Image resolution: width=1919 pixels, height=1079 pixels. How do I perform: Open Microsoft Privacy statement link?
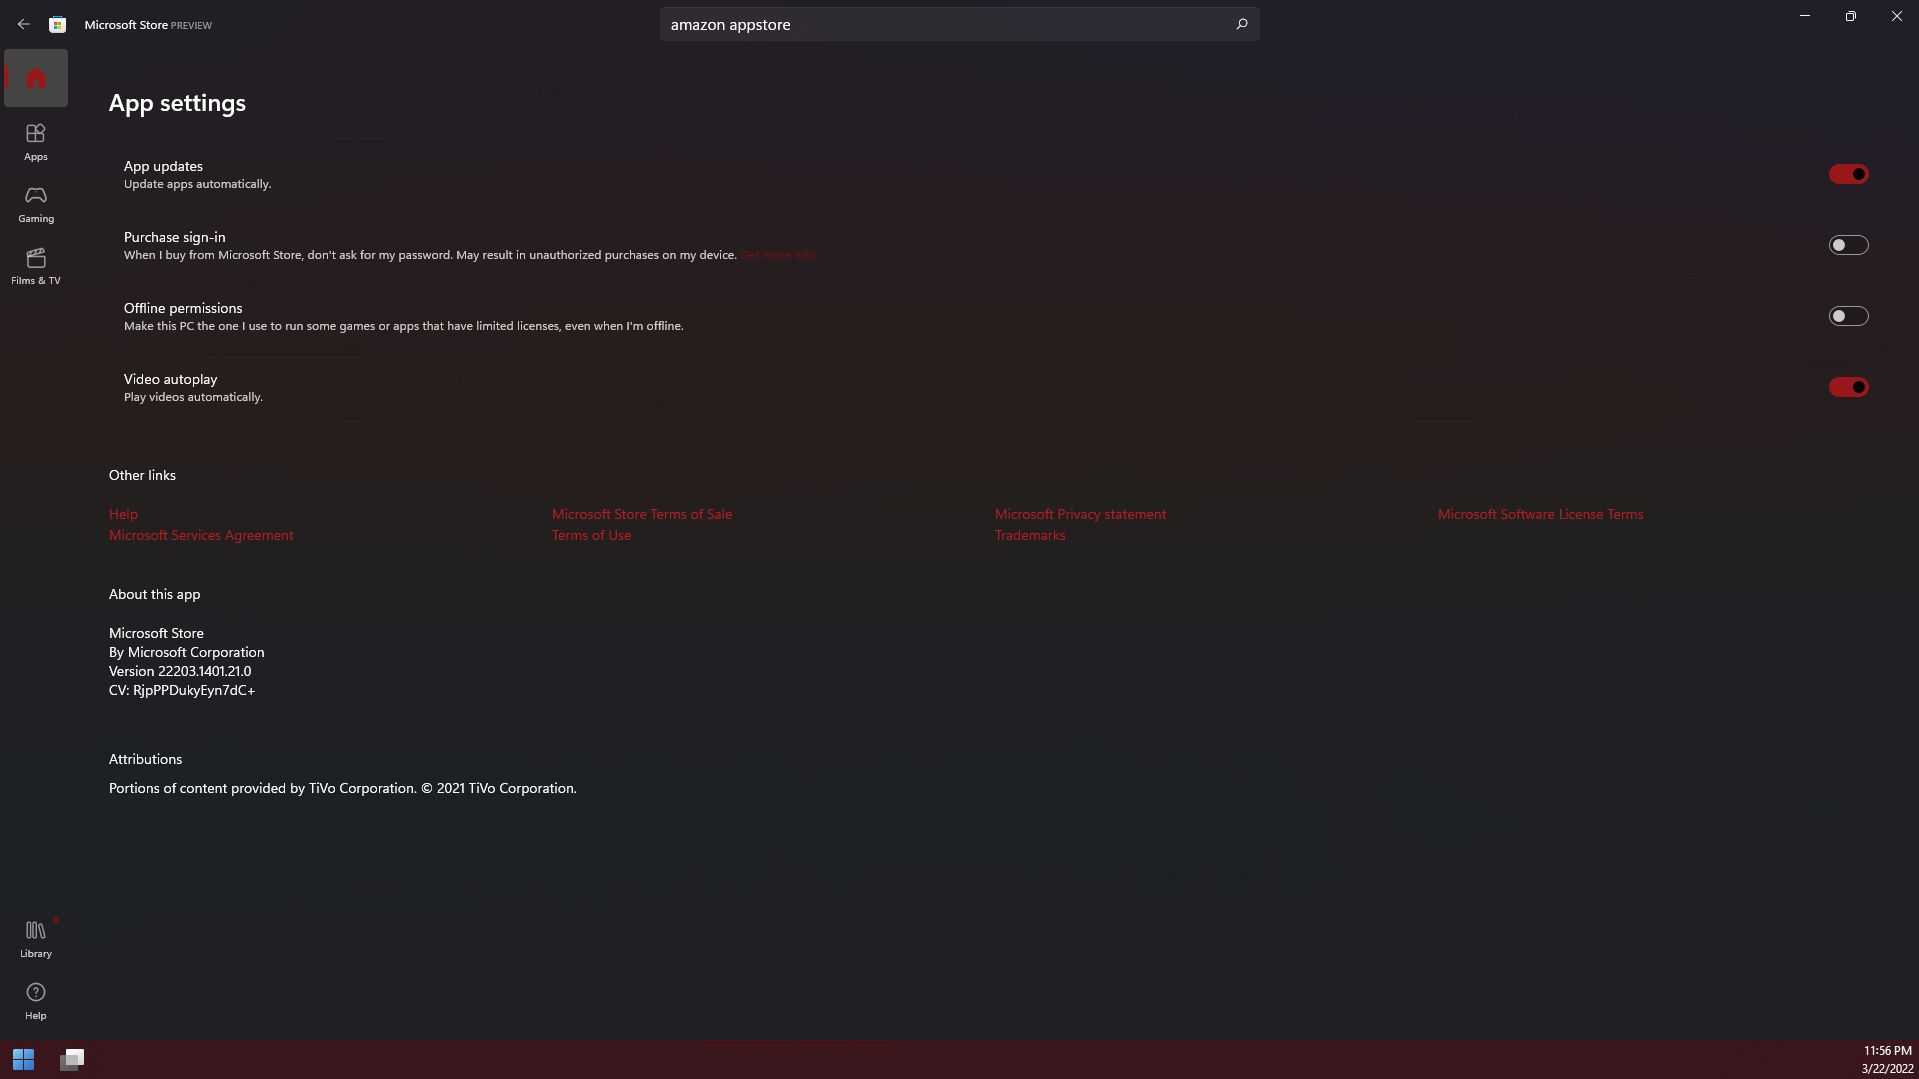1080,514
